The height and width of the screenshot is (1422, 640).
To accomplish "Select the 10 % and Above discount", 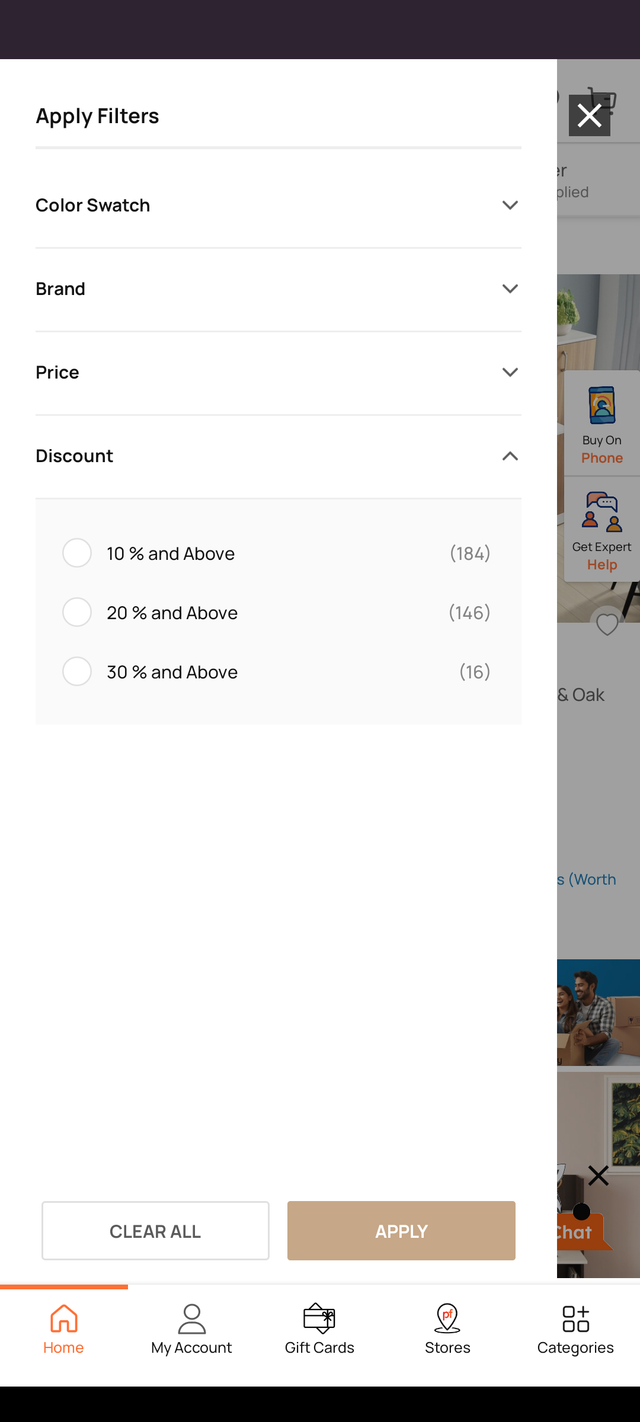I will coord(77,553).
